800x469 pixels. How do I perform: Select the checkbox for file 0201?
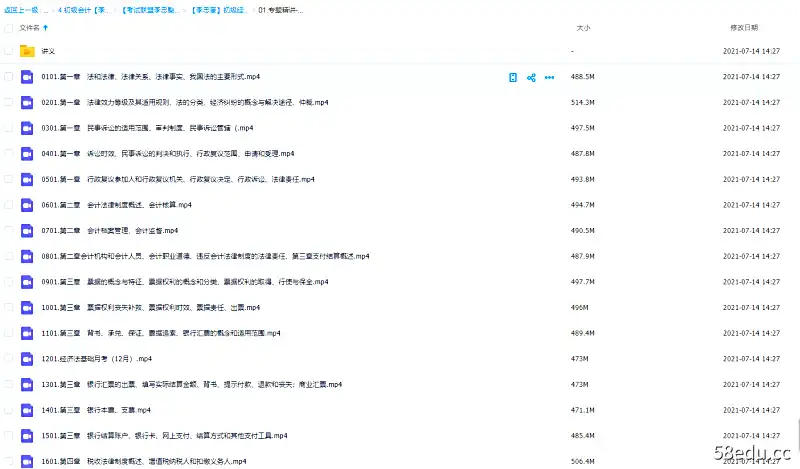pyautogui.click(x=9, y=102)
